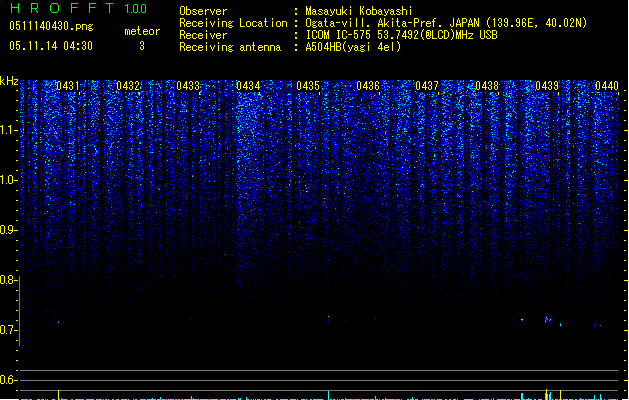
Task: Click time marker 0437
Action: click(427, 86)
